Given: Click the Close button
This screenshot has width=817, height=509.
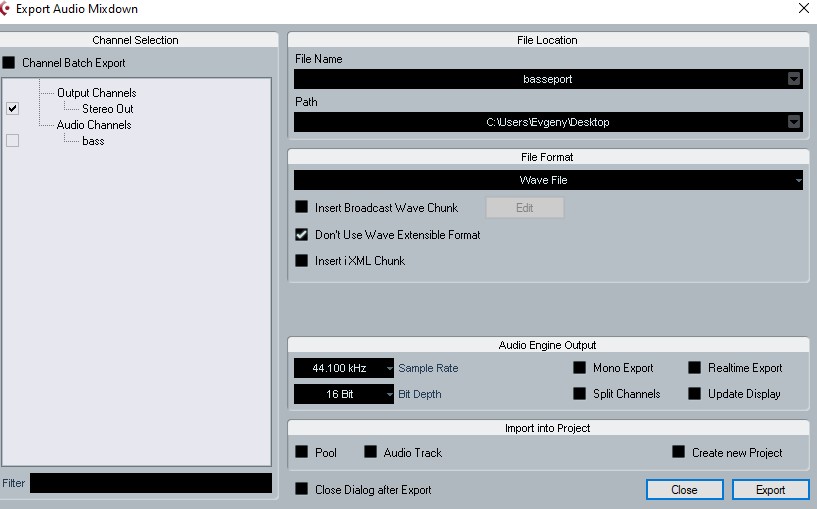Looking at the screenshot, I should point(684,490).
